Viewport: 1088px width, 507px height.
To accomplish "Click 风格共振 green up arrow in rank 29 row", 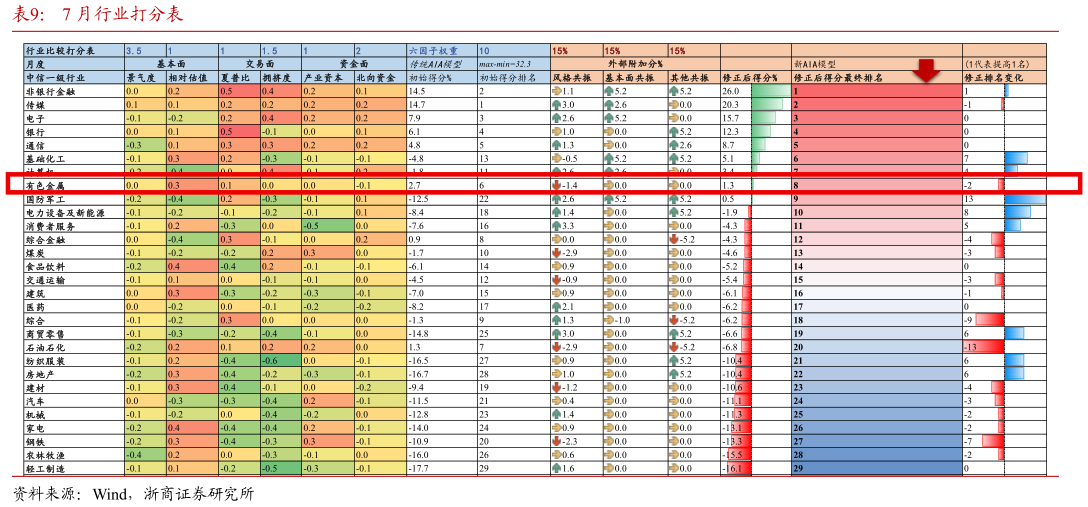I will (x=557, y=468).
